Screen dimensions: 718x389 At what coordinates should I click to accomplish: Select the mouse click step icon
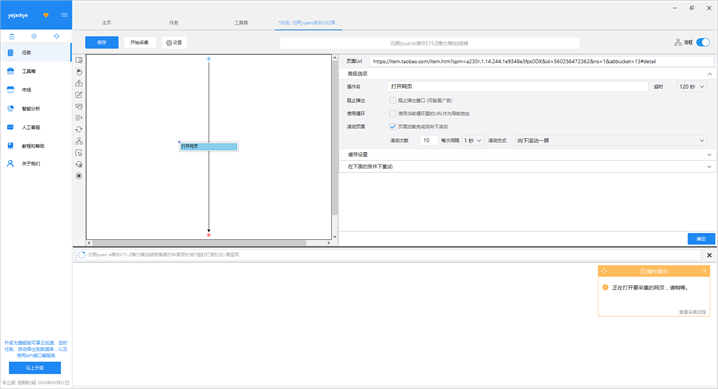(79, 72)
